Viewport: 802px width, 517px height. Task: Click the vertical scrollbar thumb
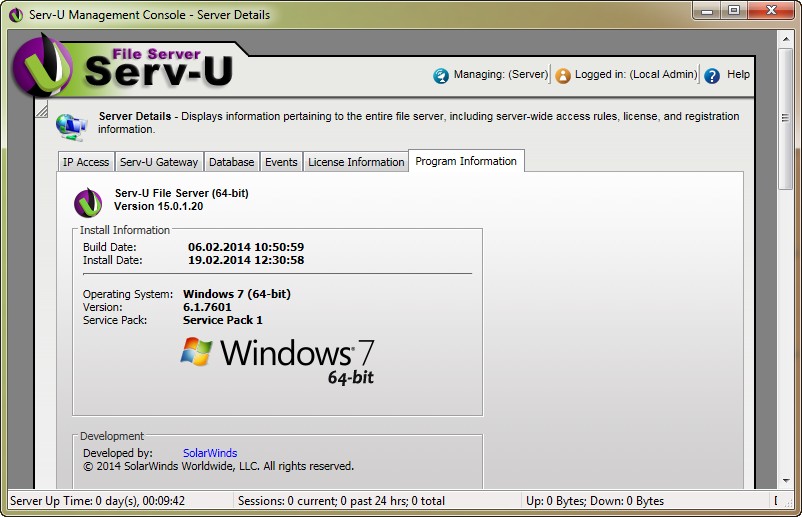pyautogui.click(x=786, y=119)
